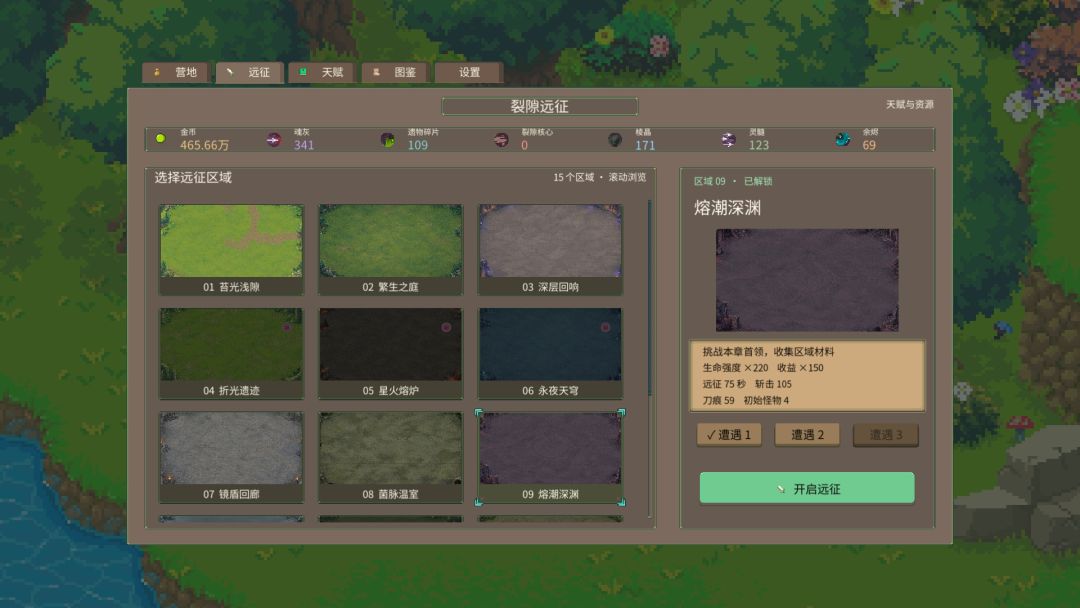
Task: Click the text 15 个区域 · 滚动浏览
Action: tap(599, 178)
